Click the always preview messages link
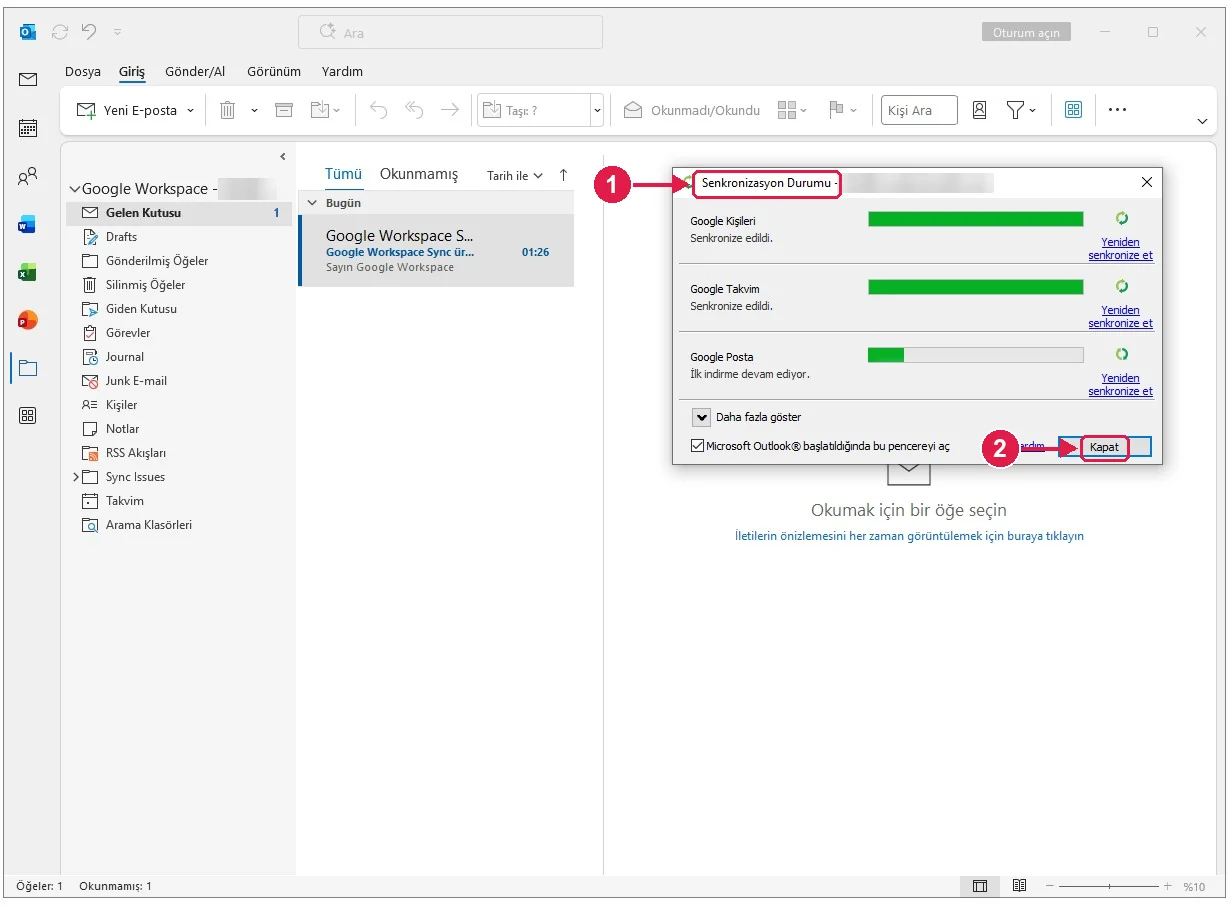 [909, 536]
